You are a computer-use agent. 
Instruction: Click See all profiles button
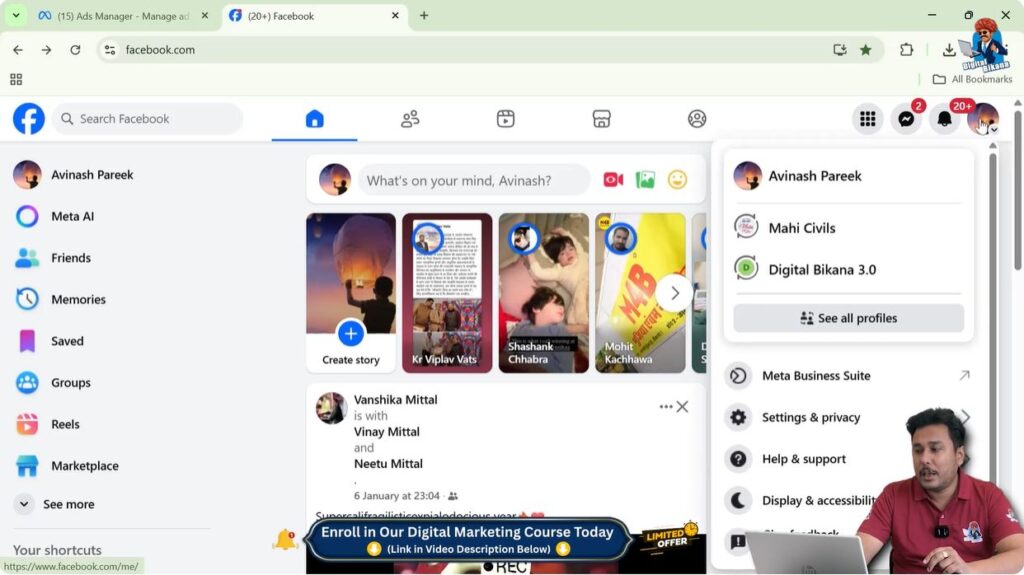[x=848, y=318]
